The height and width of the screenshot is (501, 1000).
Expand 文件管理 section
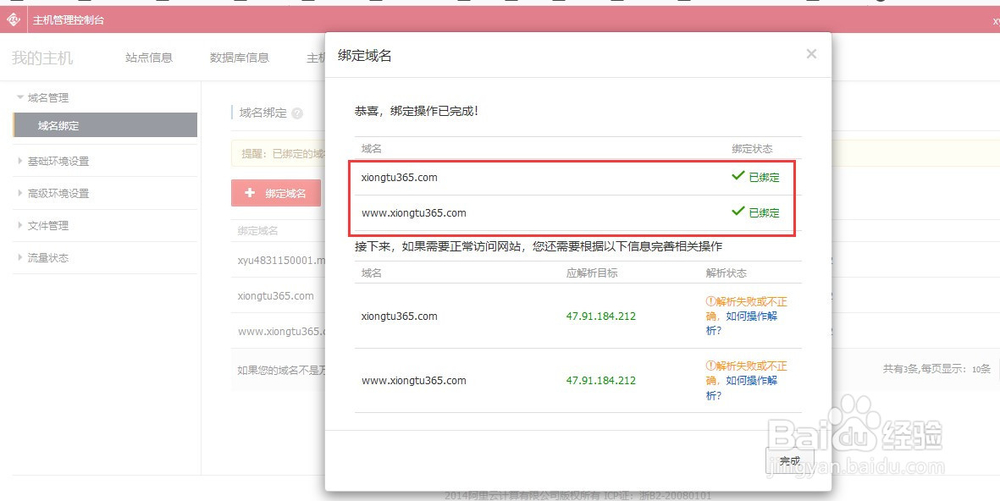coord(43,226)
